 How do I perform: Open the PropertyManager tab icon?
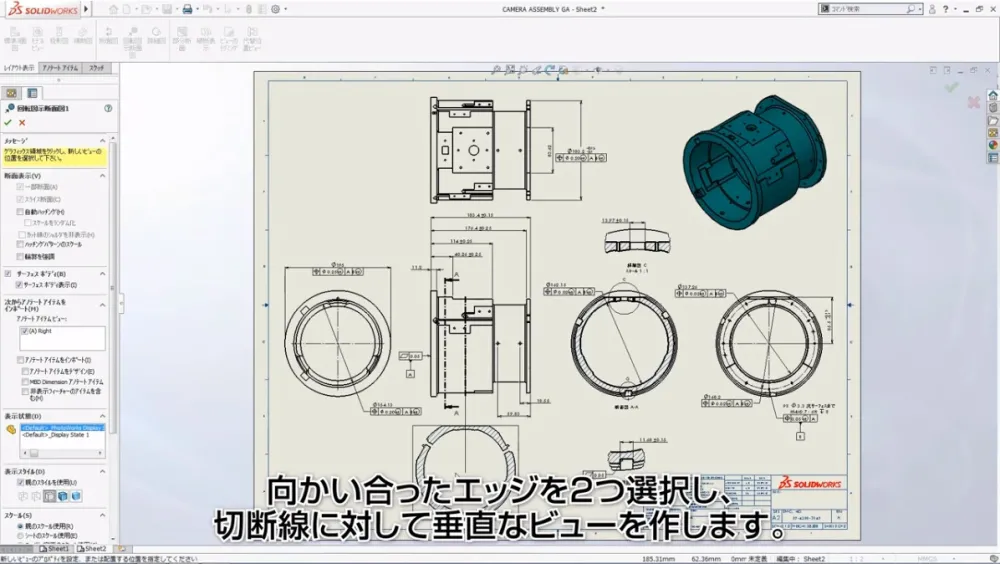tap(33, 93)
